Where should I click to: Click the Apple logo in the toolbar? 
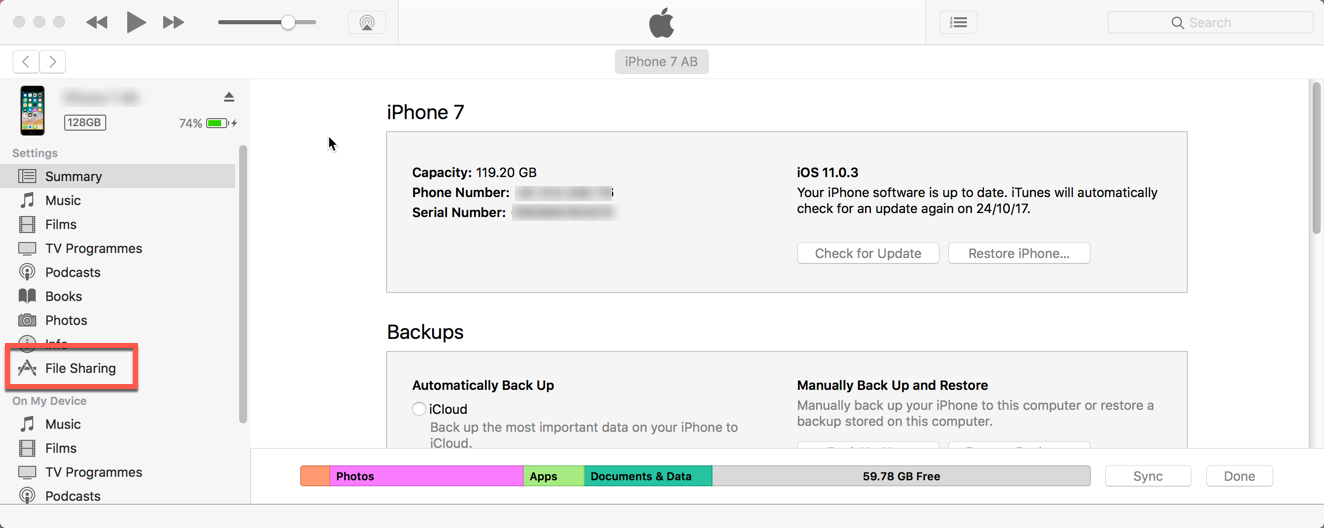tap(662, 22)
